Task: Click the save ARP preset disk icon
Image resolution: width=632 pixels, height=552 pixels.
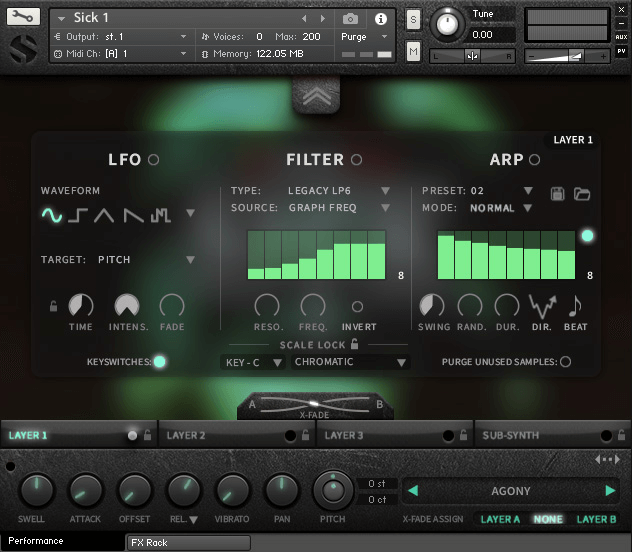Action: click(x=559, y=192)
